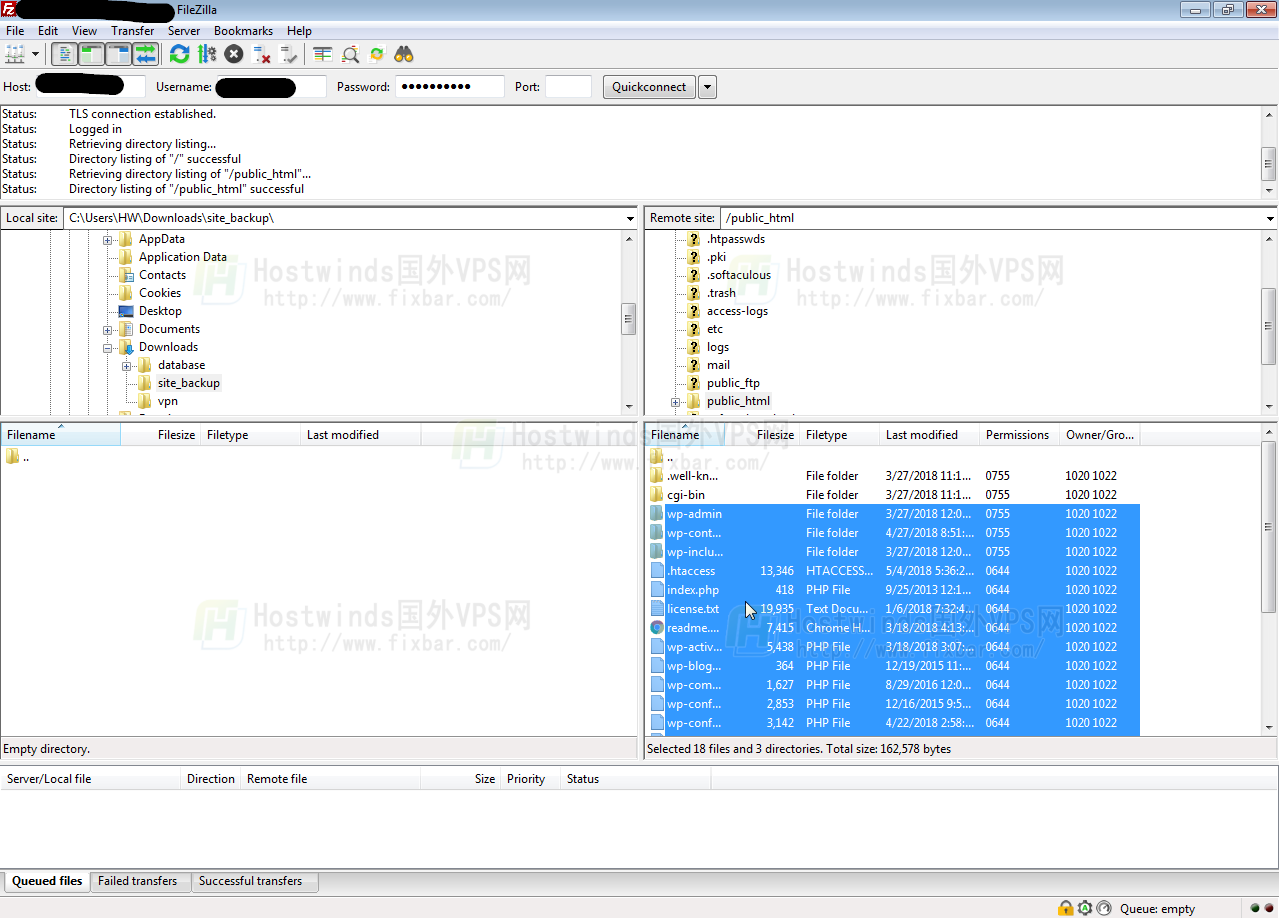
Task: Expand the database folder node
Action: 127,365
